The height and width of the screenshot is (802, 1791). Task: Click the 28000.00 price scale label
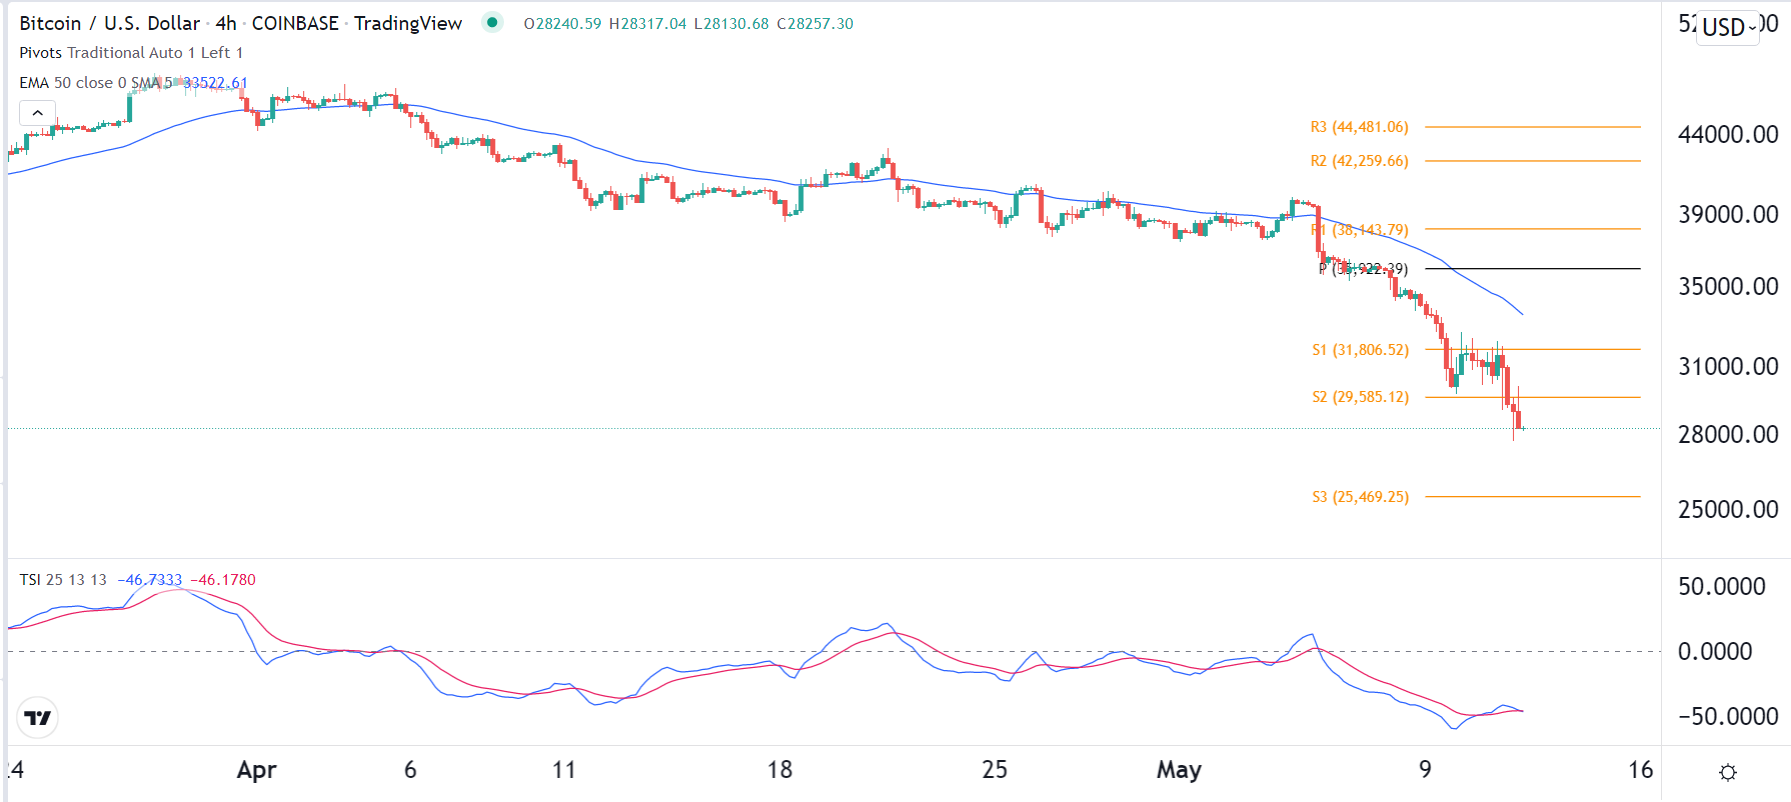point(1727,435)
